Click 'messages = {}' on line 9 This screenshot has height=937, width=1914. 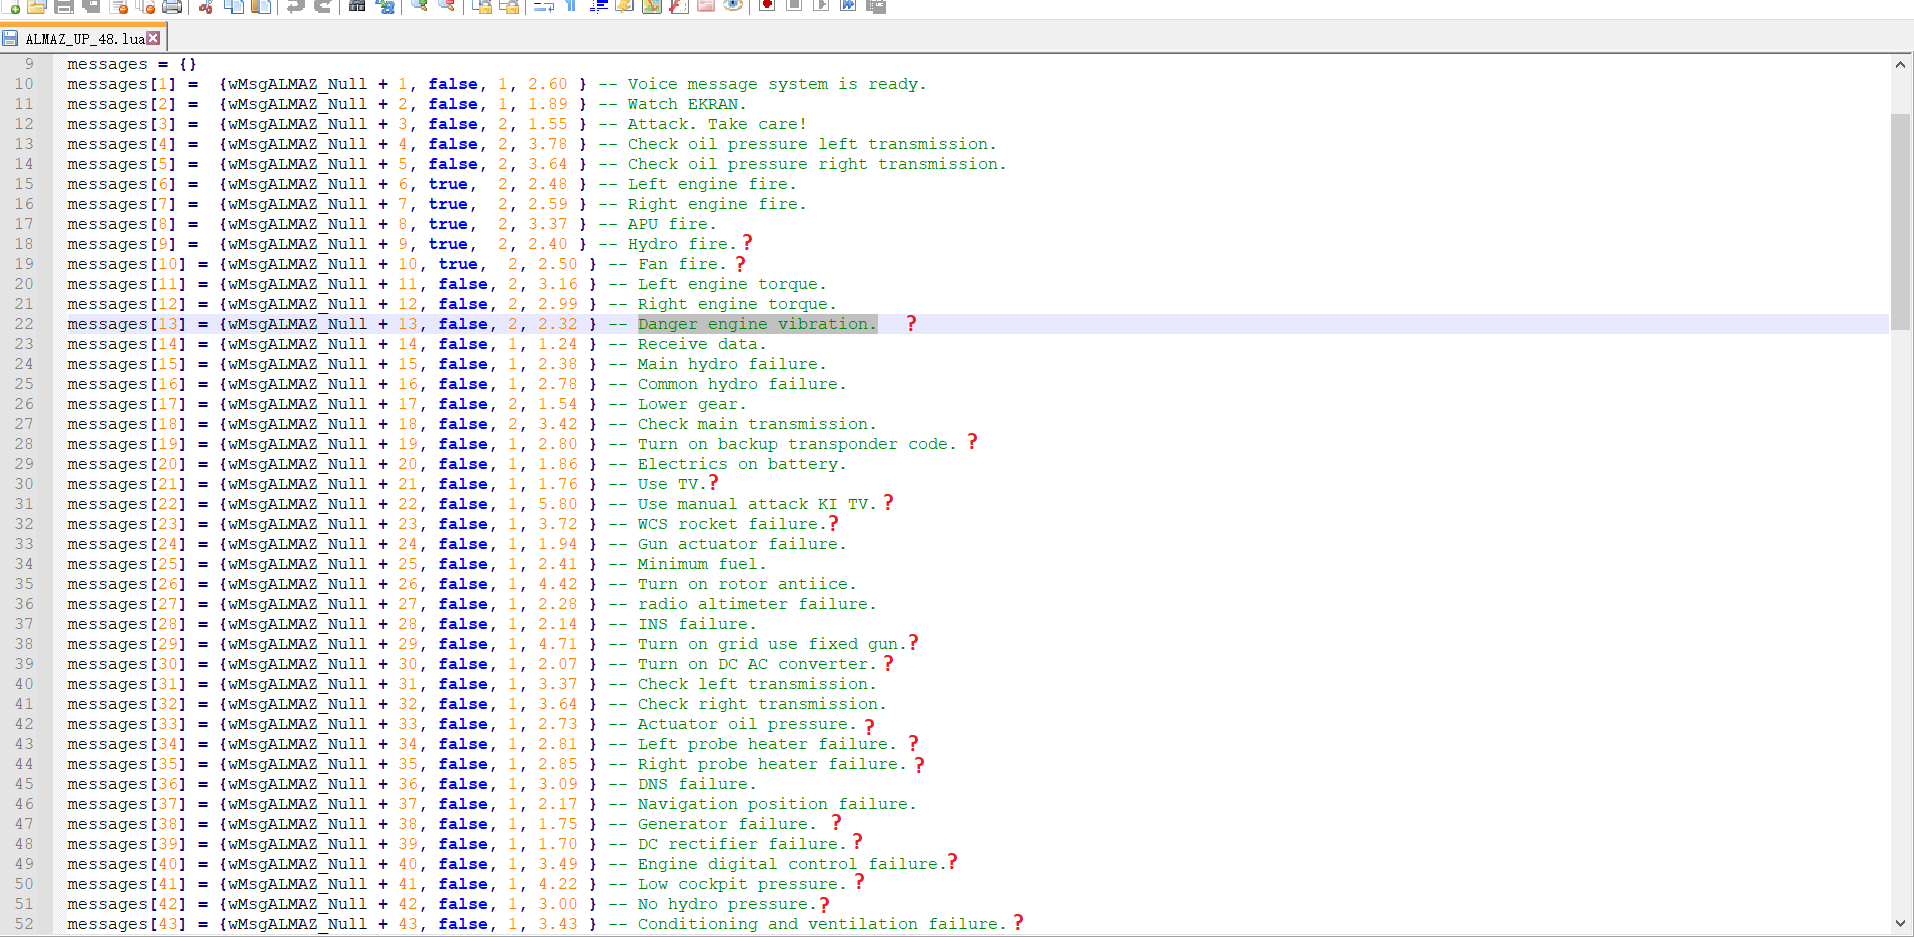point(132,64)
